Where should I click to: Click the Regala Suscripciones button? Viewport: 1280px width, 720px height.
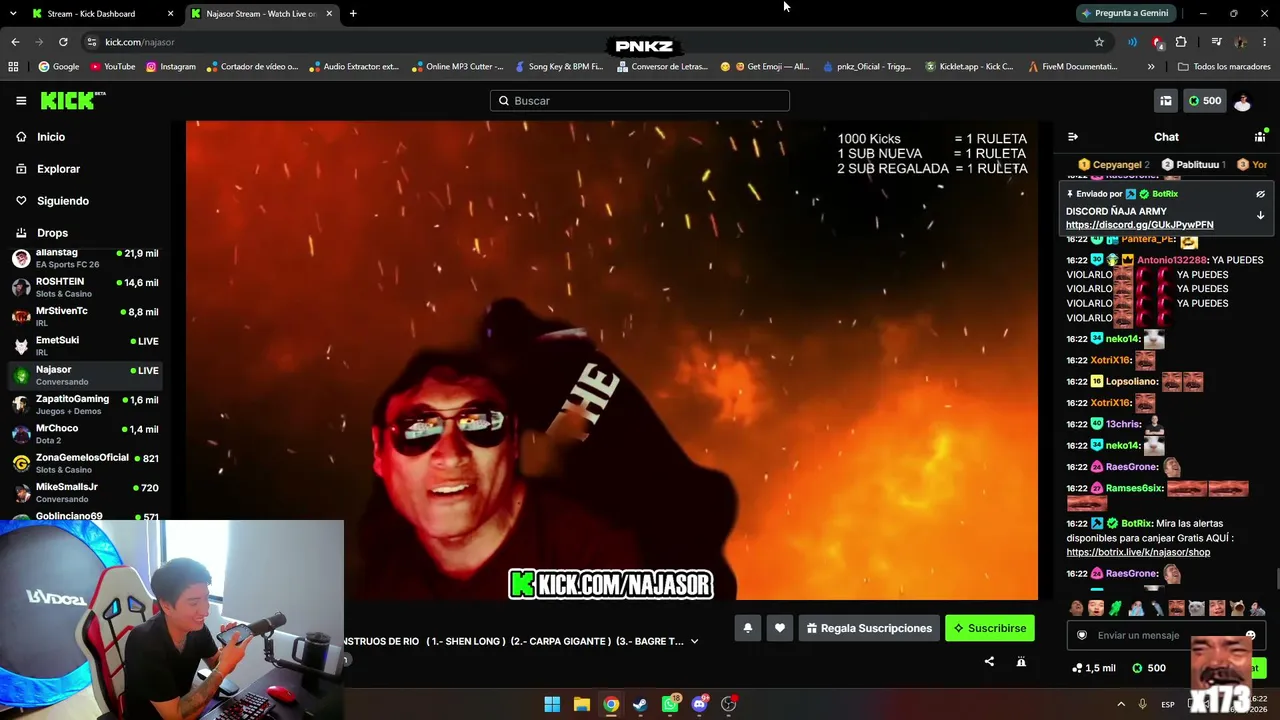[869, 628]
